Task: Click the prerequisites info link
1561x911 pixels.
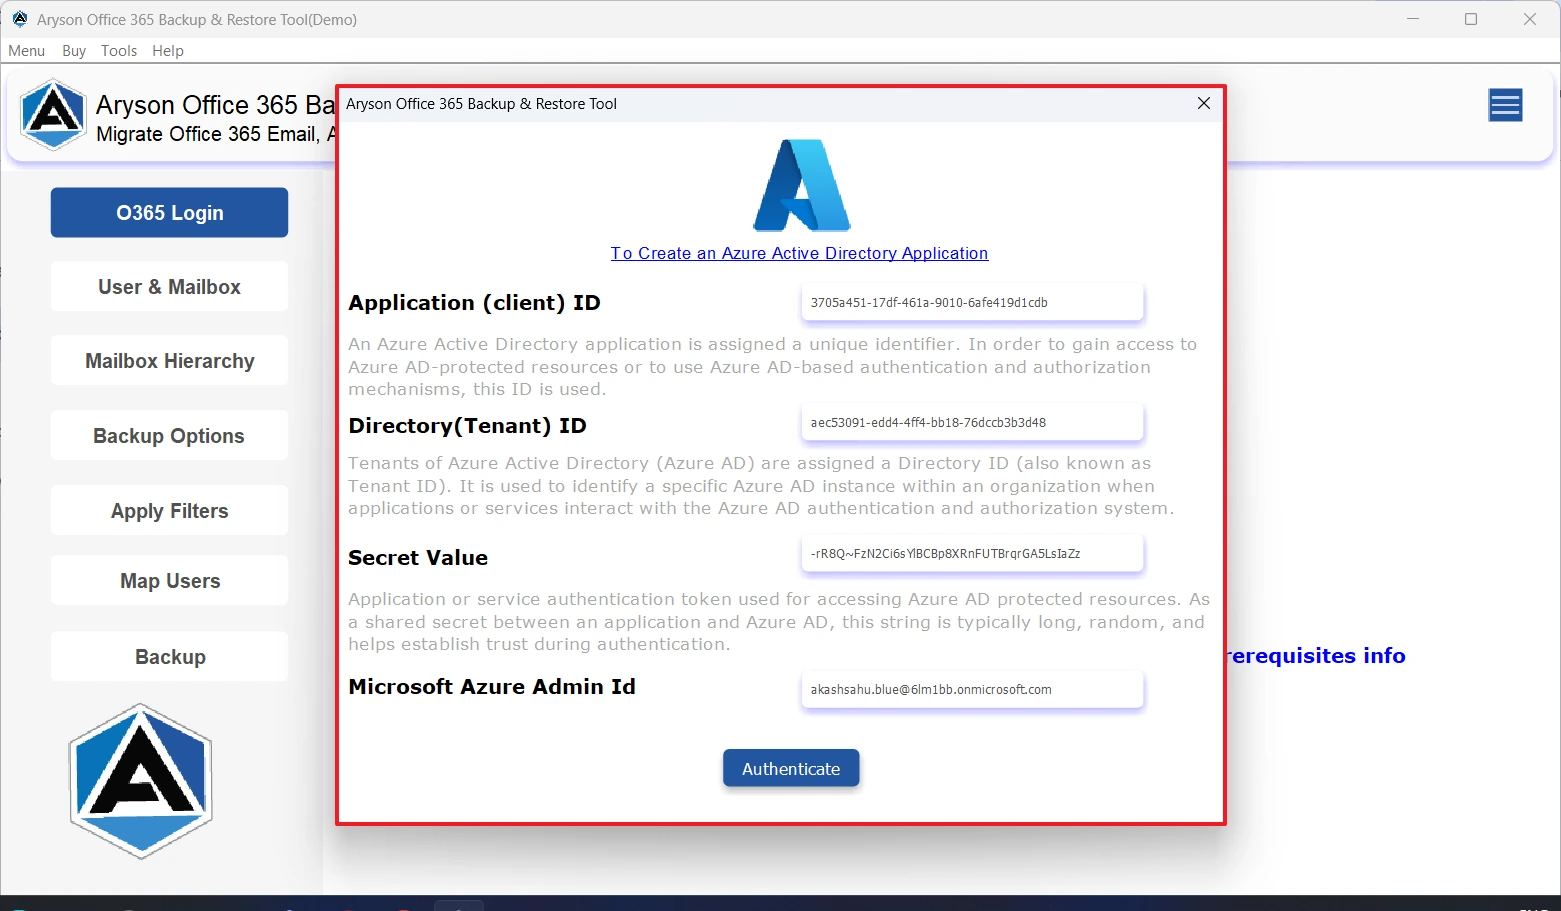Action: pyautogui.click(x=1316, y=656)
